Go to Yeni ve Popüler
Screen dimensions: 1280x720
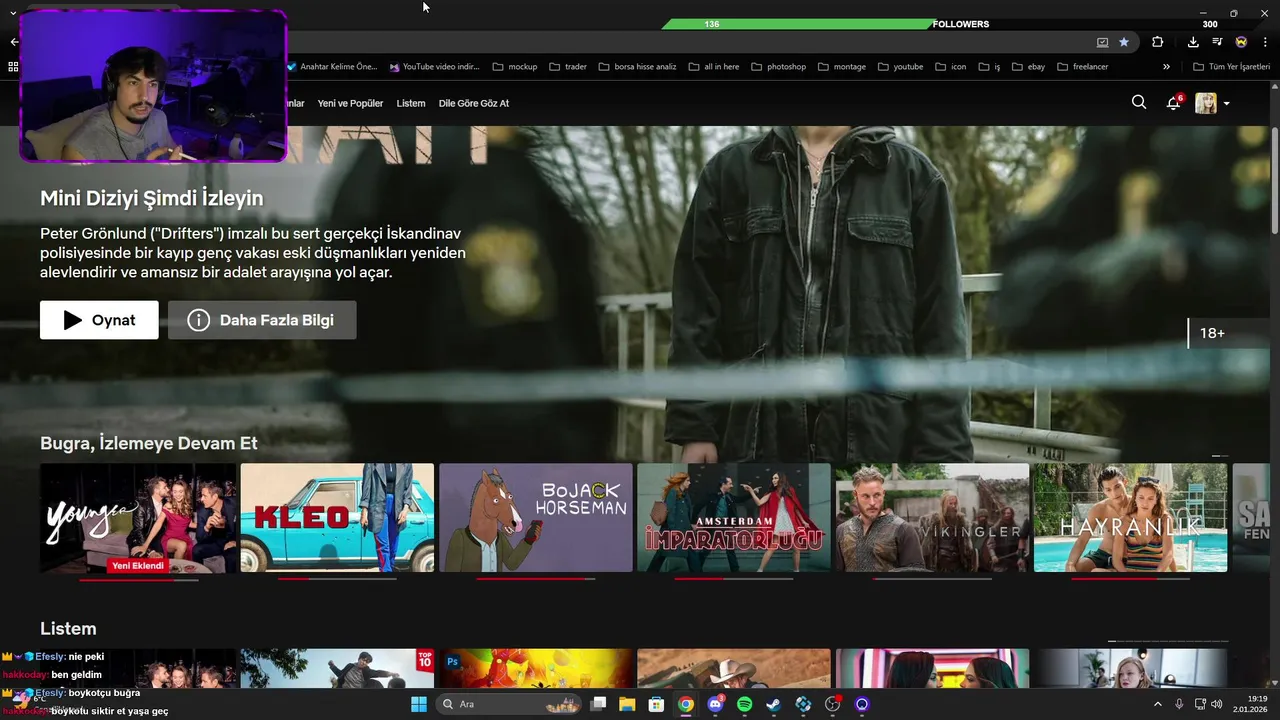[350, 103]
